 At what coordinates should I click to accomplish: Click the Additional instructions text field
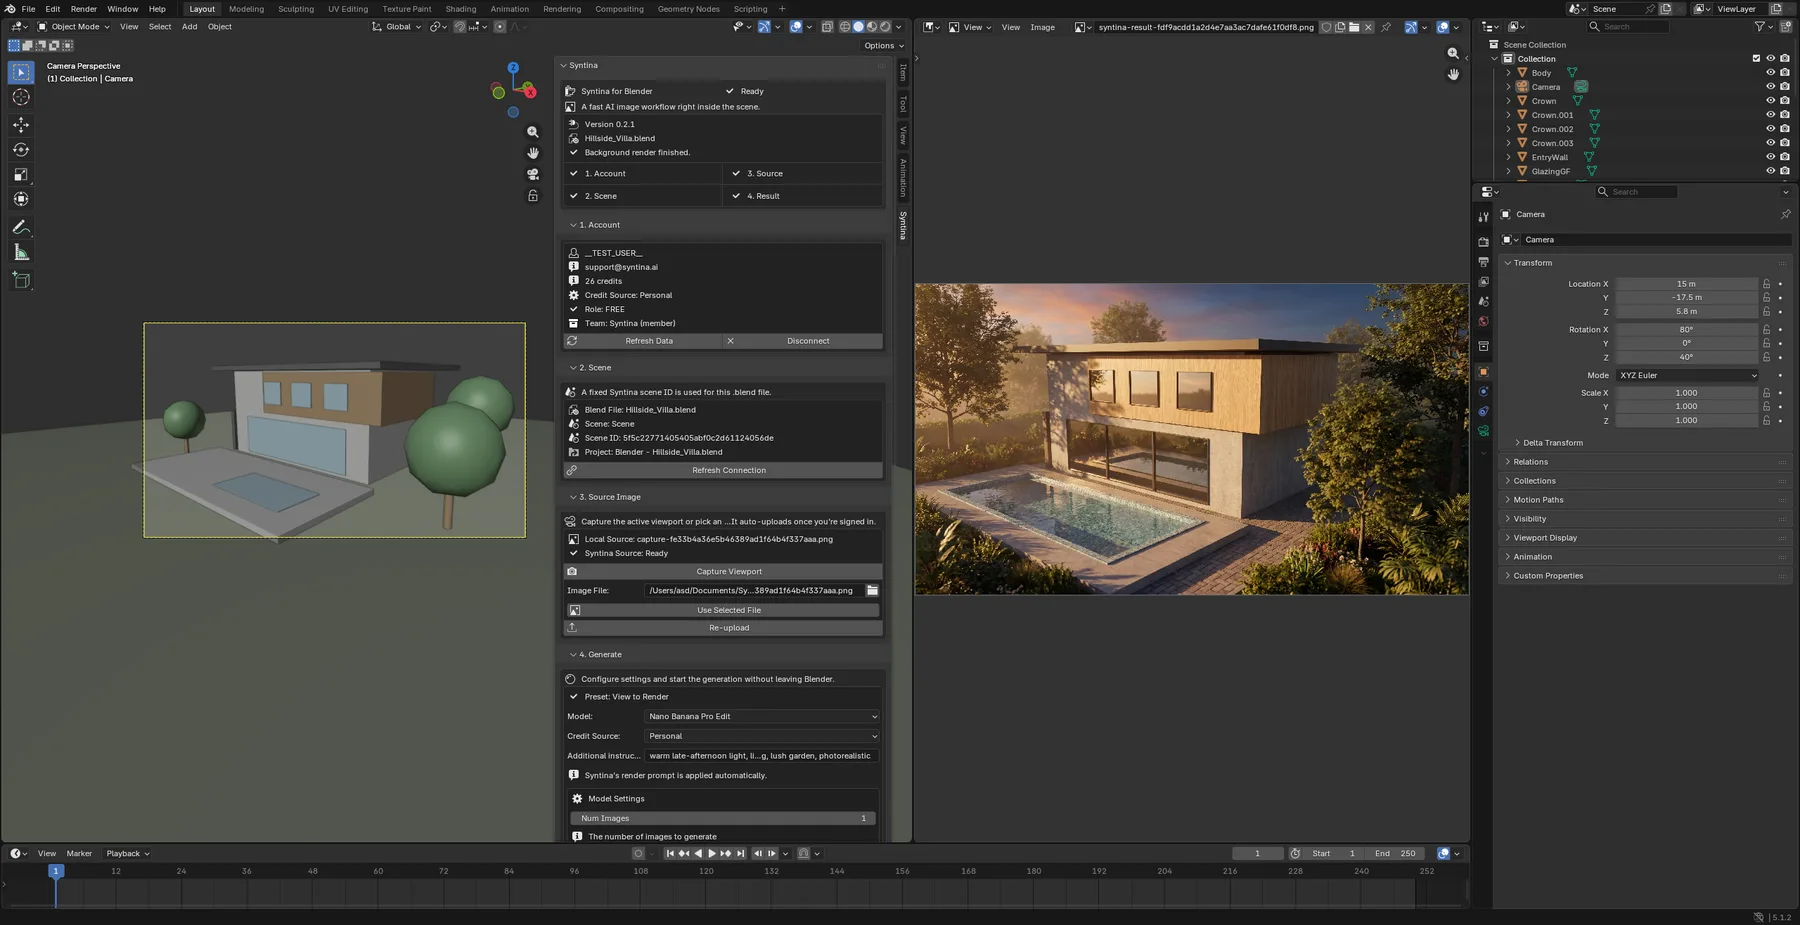[762, 756]
